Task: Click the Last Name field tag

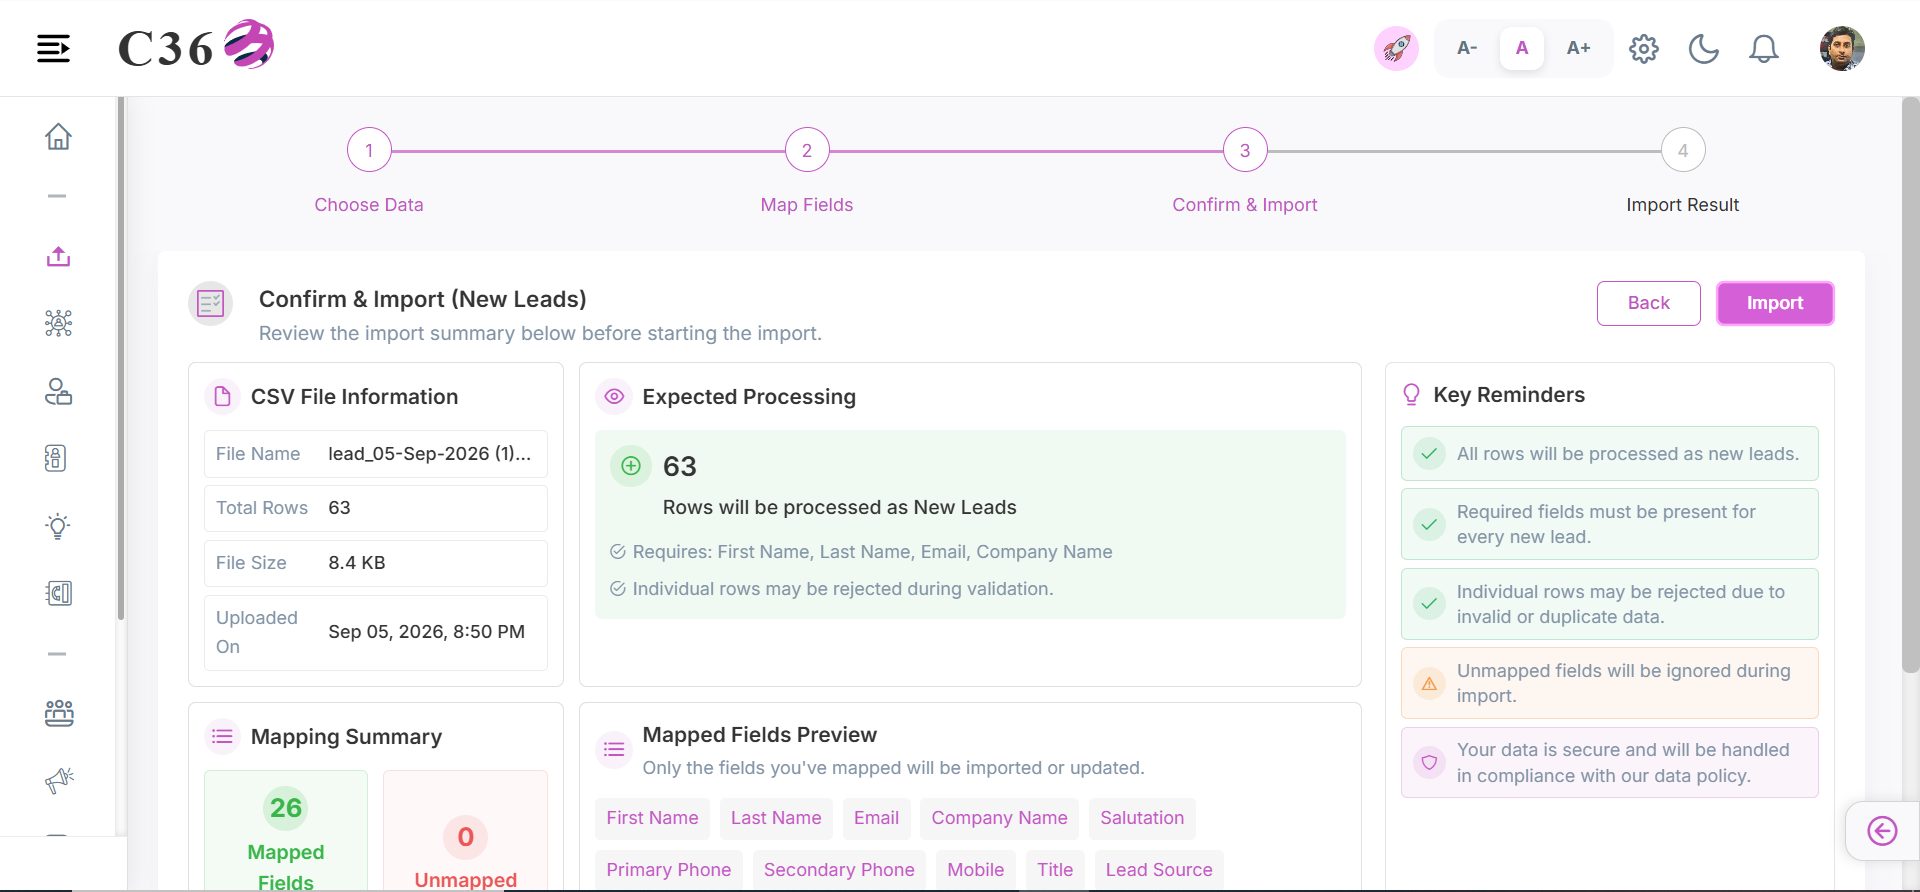Action: click(x=776, y=818)
